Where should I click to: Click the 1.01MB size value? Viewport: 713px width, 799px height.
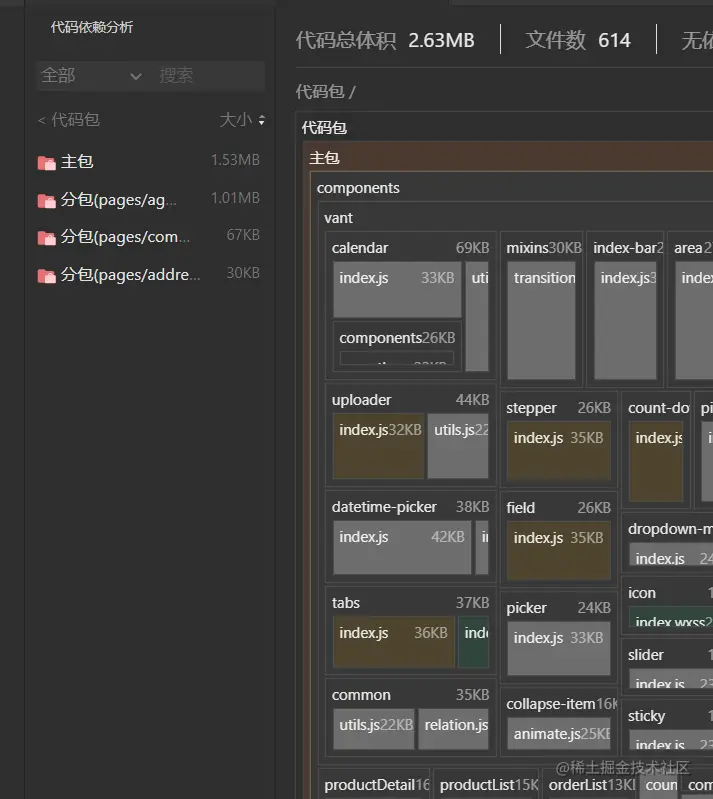coord(235,198)
